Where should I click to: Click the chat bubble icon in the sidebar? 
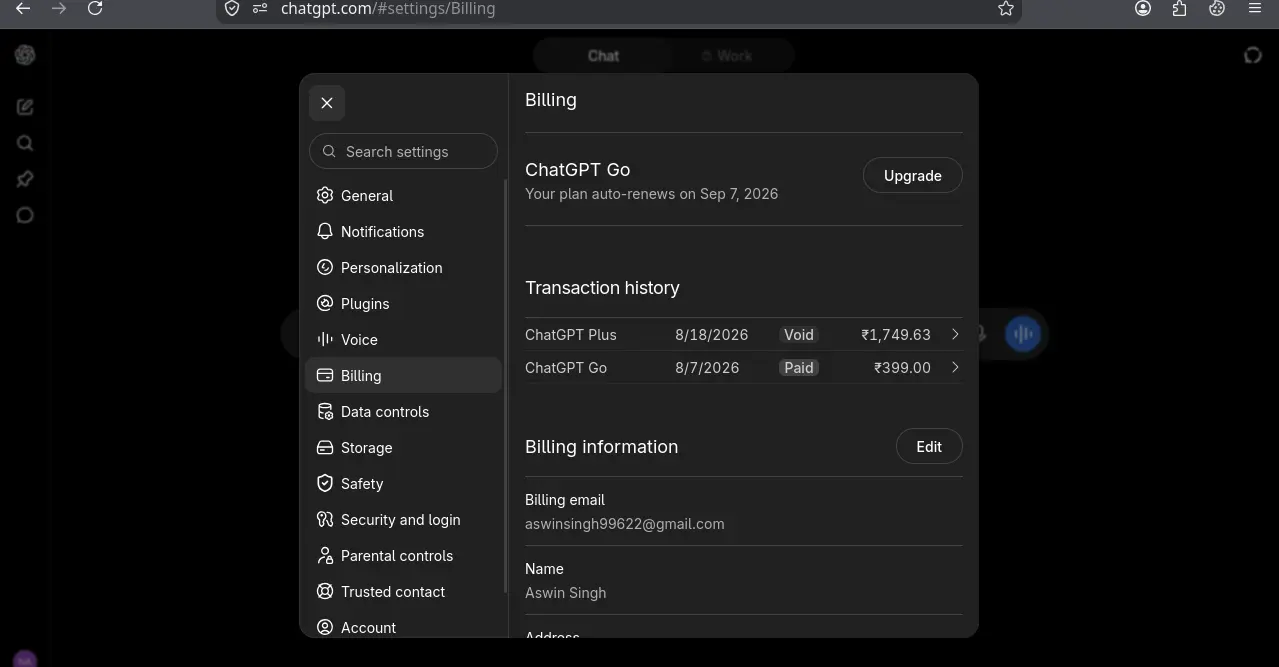click(25, 215)
